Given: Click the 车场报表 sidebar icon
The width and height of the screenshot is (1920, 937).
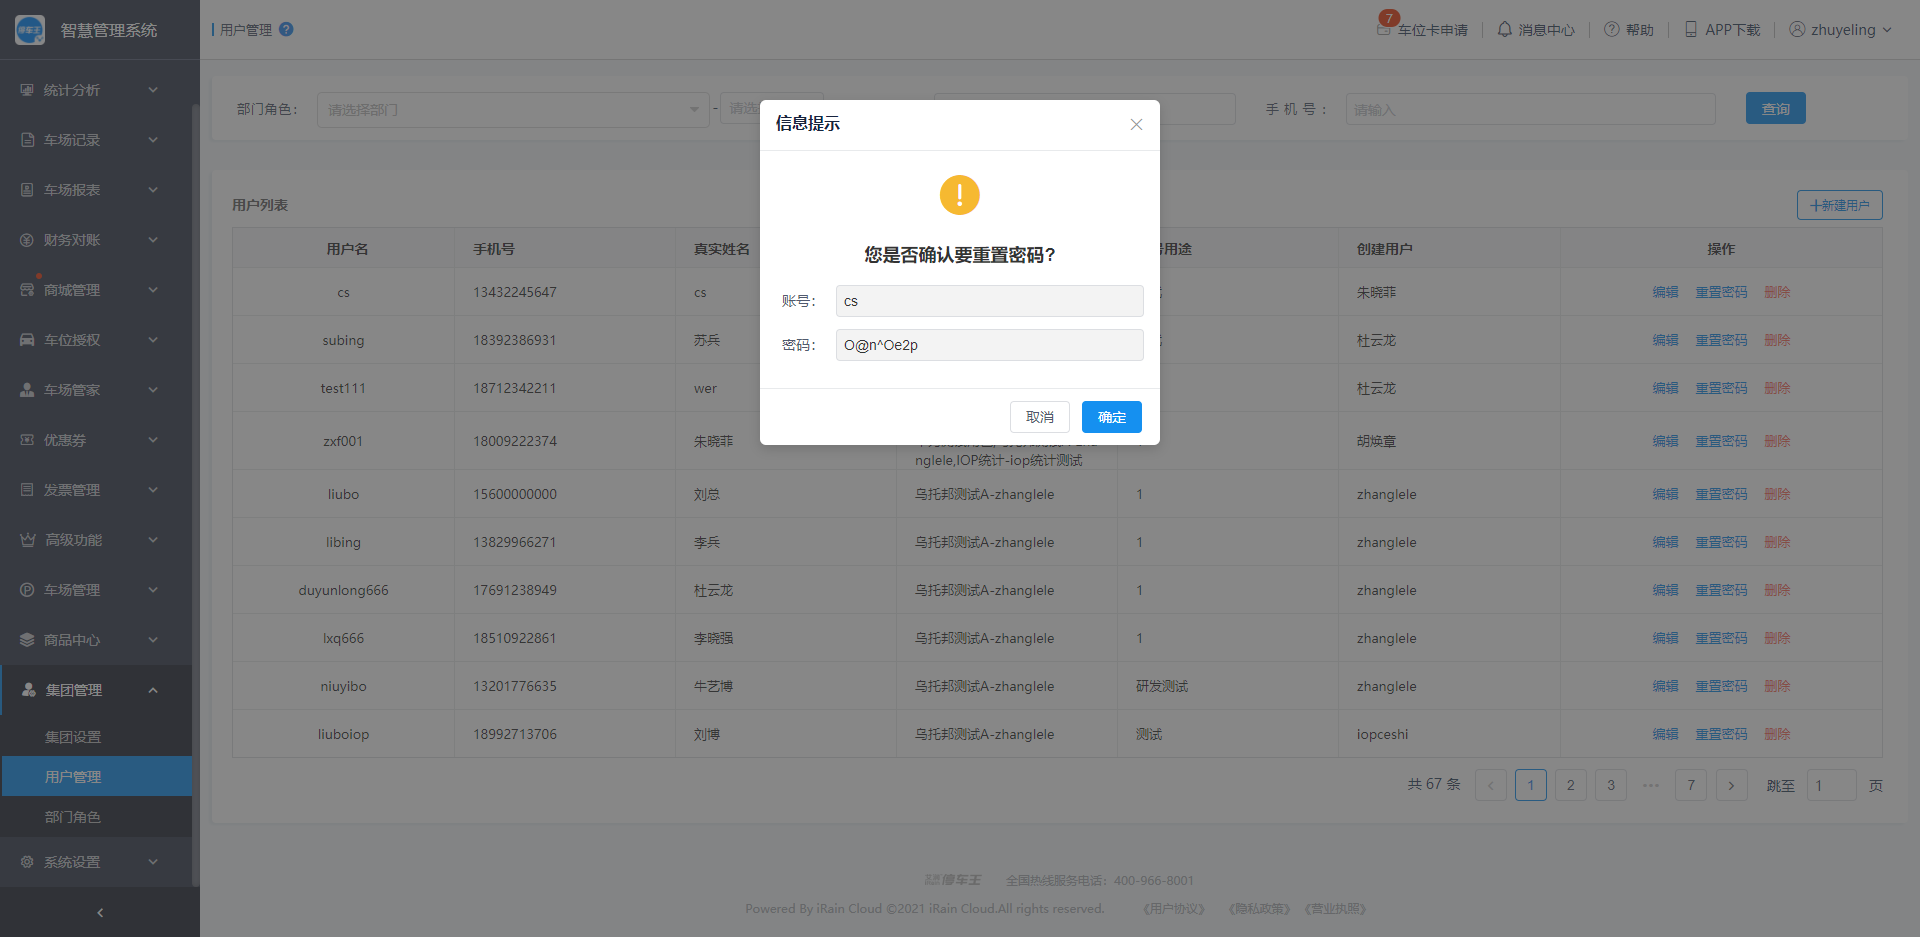Looking at the screenshot, I should [27, 190].
